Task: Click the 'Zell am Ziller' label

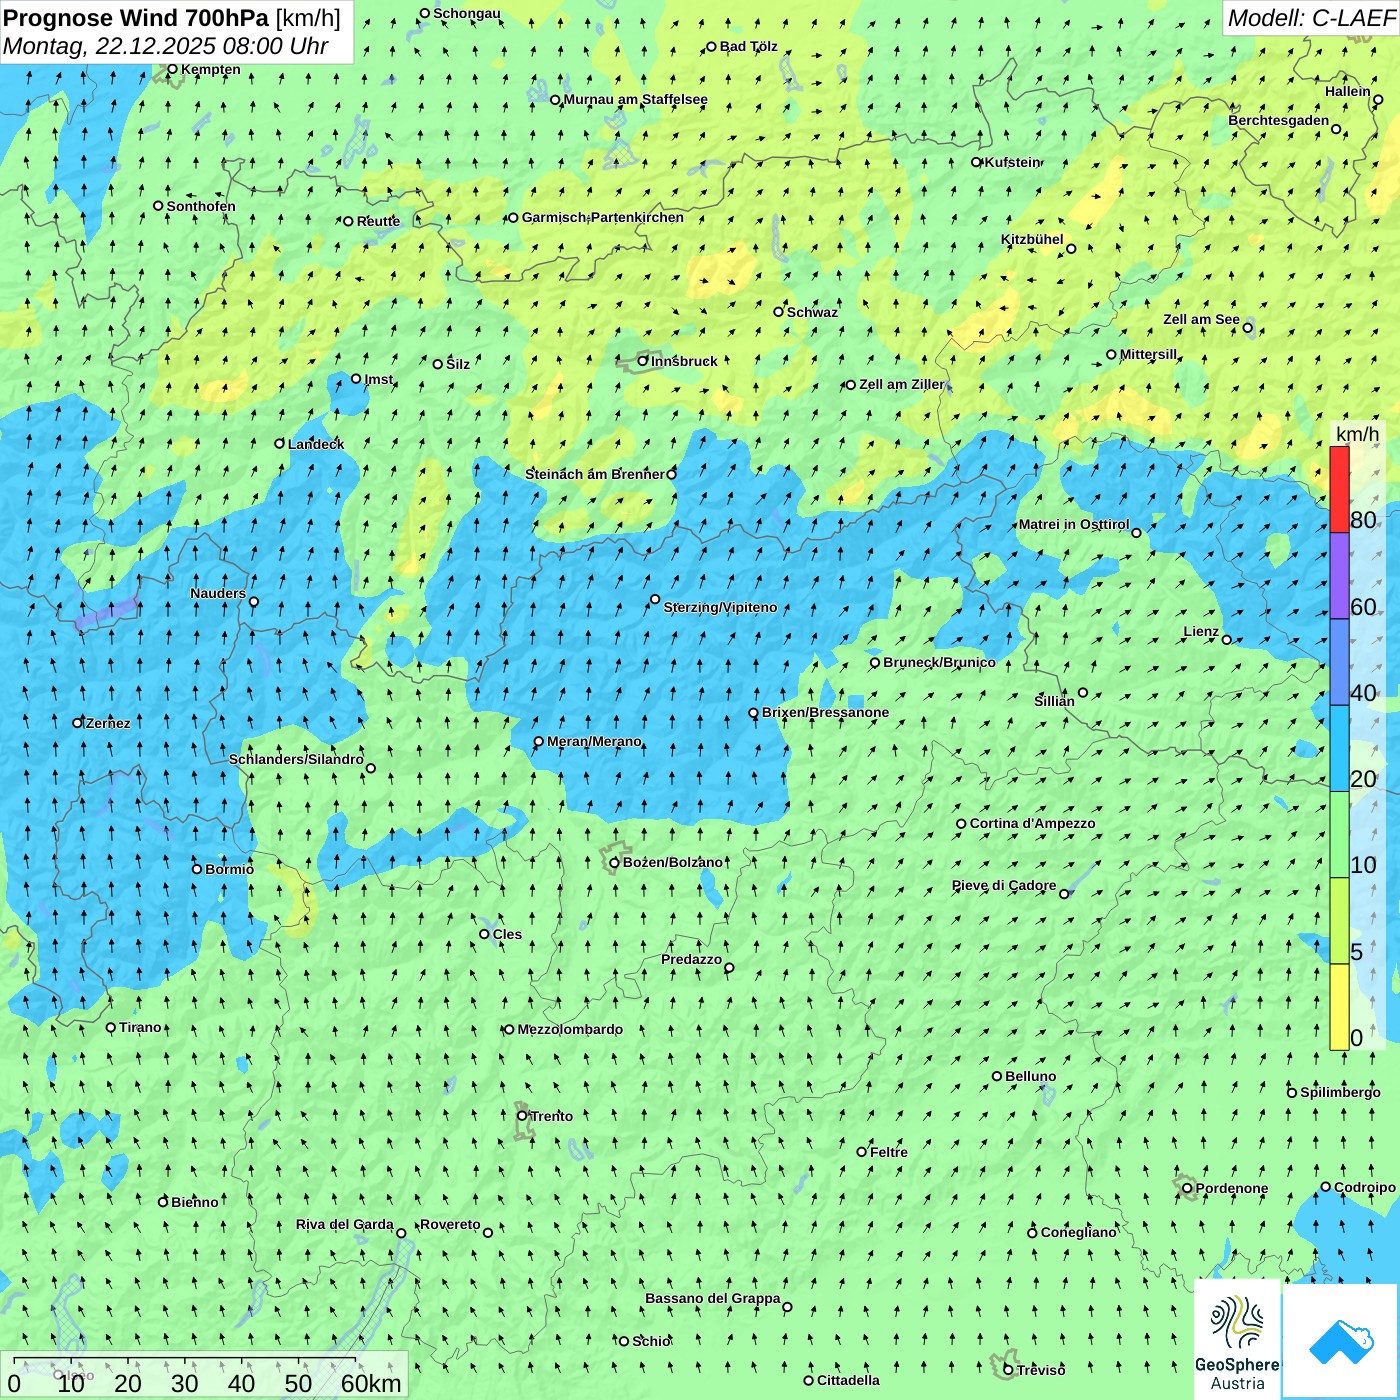Action: pyautogui.click(x=902, y=385)
